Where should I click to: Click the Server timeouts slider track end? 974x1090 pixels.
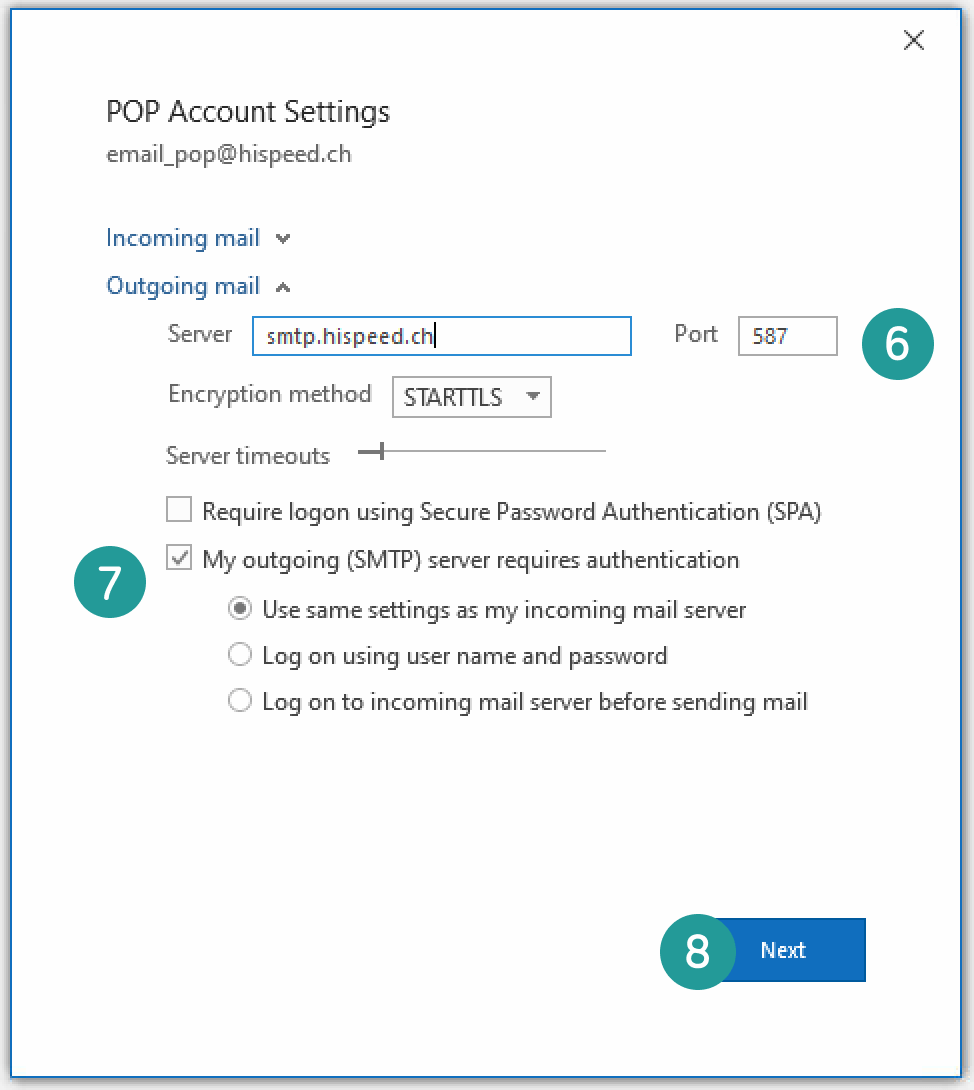tap(602, 451)
